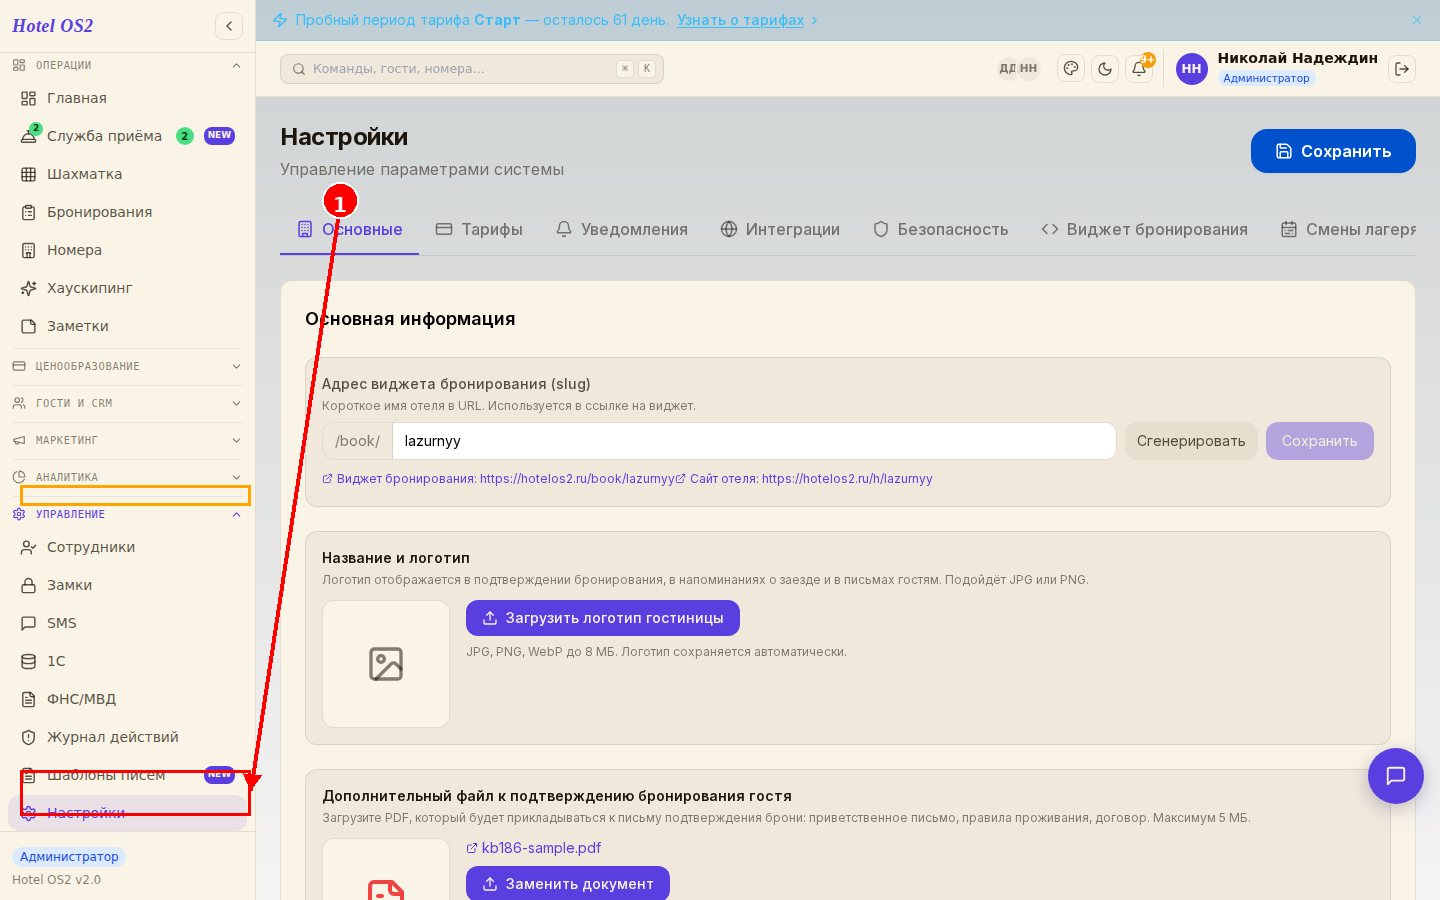The height and width of the screenshot is (900, 1440).
Task: Collapse the УПРАВЛЕНИЕ section
Action: pos(127,514)
